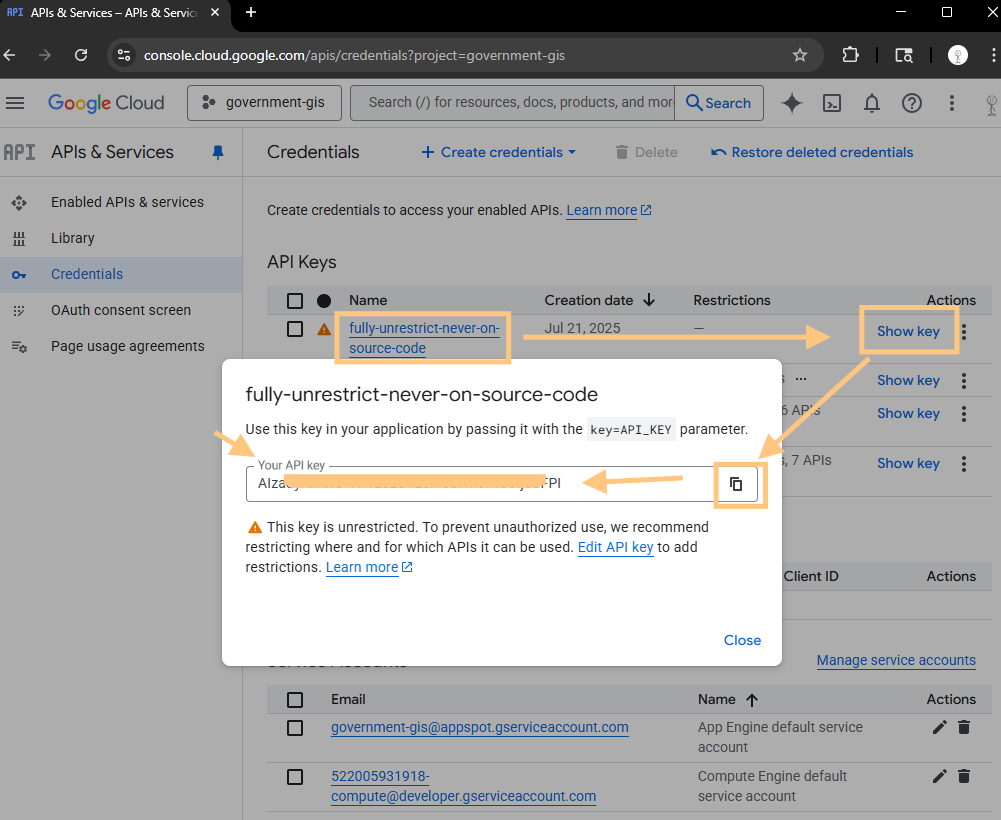Open a new browser tab
This screenshot has height=820, width=1001.
pos(251,12)
